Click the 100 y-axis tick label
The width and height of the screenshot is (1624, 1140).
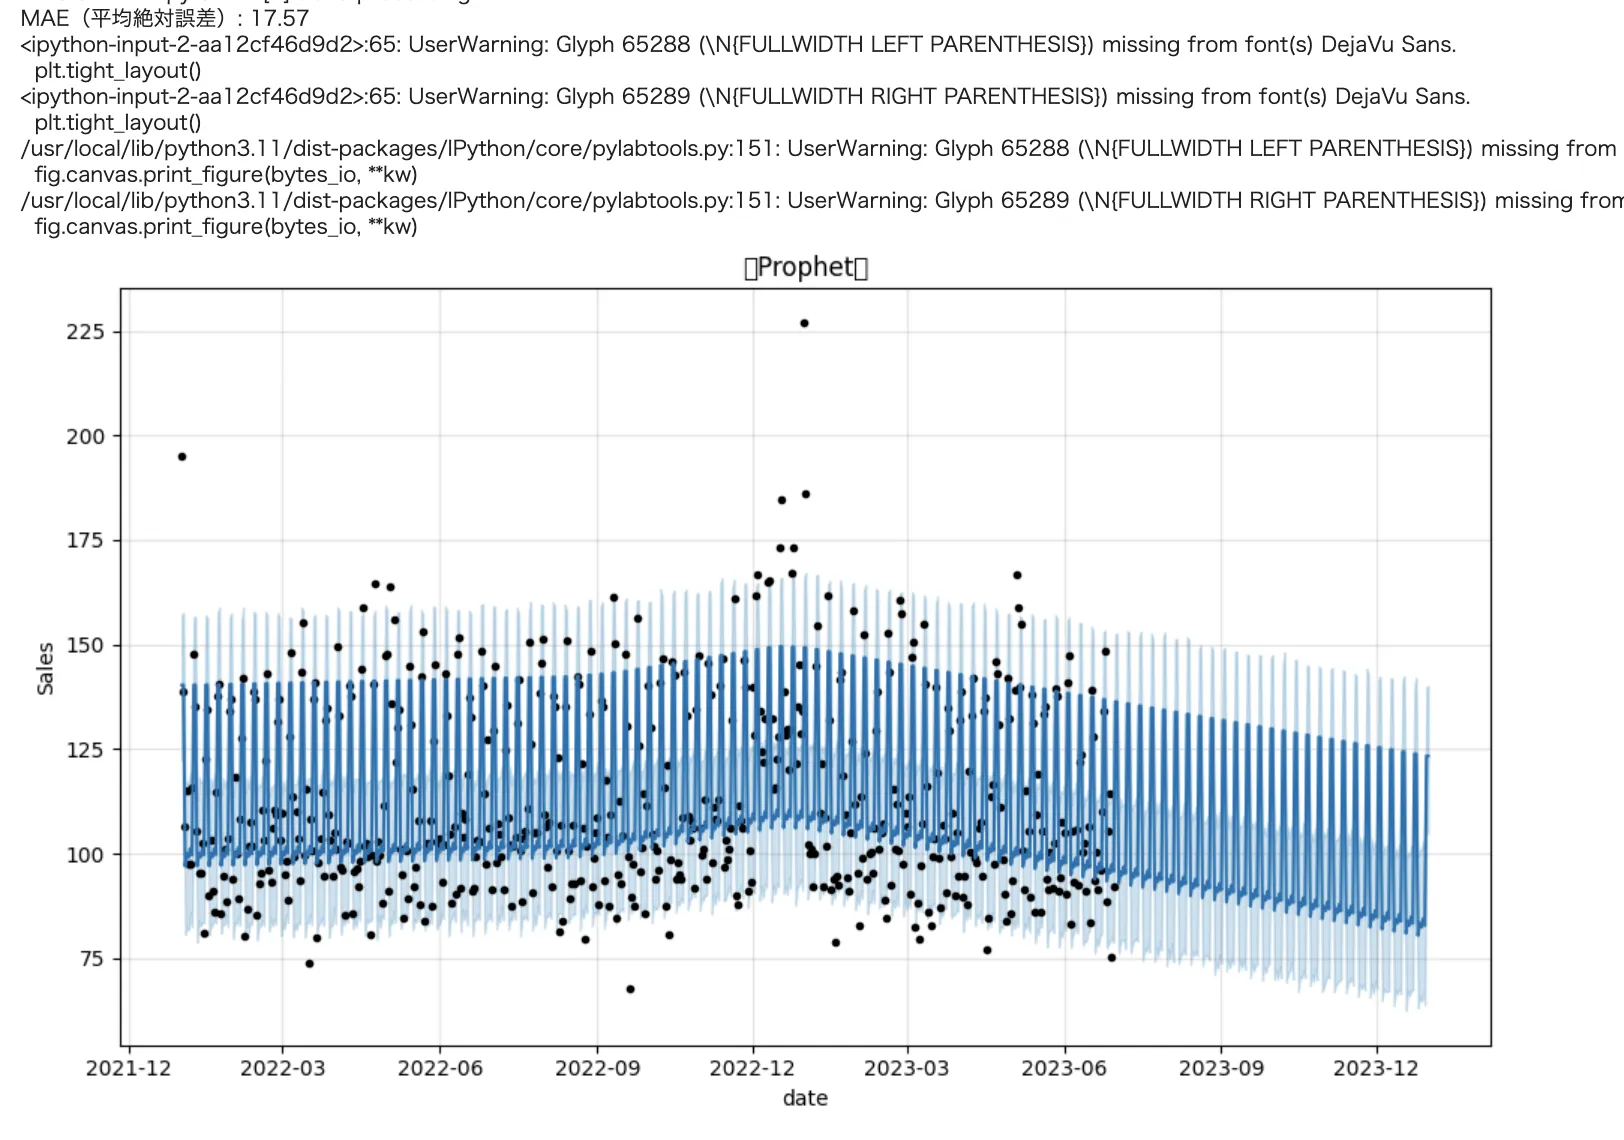click(x=85, y=855)
